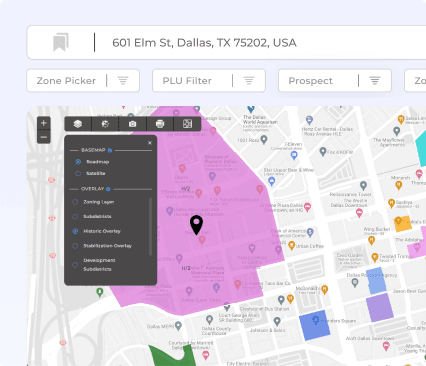Click the purple zoned parcel
Viewport: 426px width, 366px height.
380,307
